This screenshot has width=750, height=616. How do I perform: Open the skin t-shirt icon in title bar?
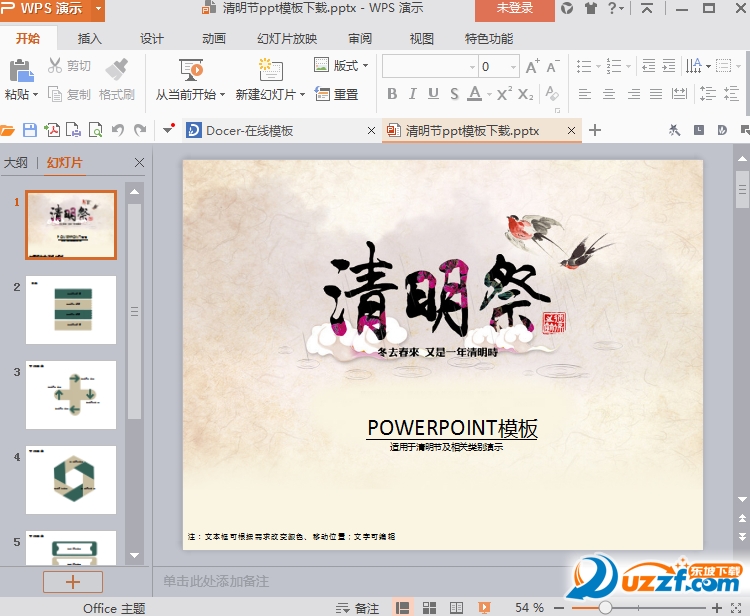tap(591, 8)
